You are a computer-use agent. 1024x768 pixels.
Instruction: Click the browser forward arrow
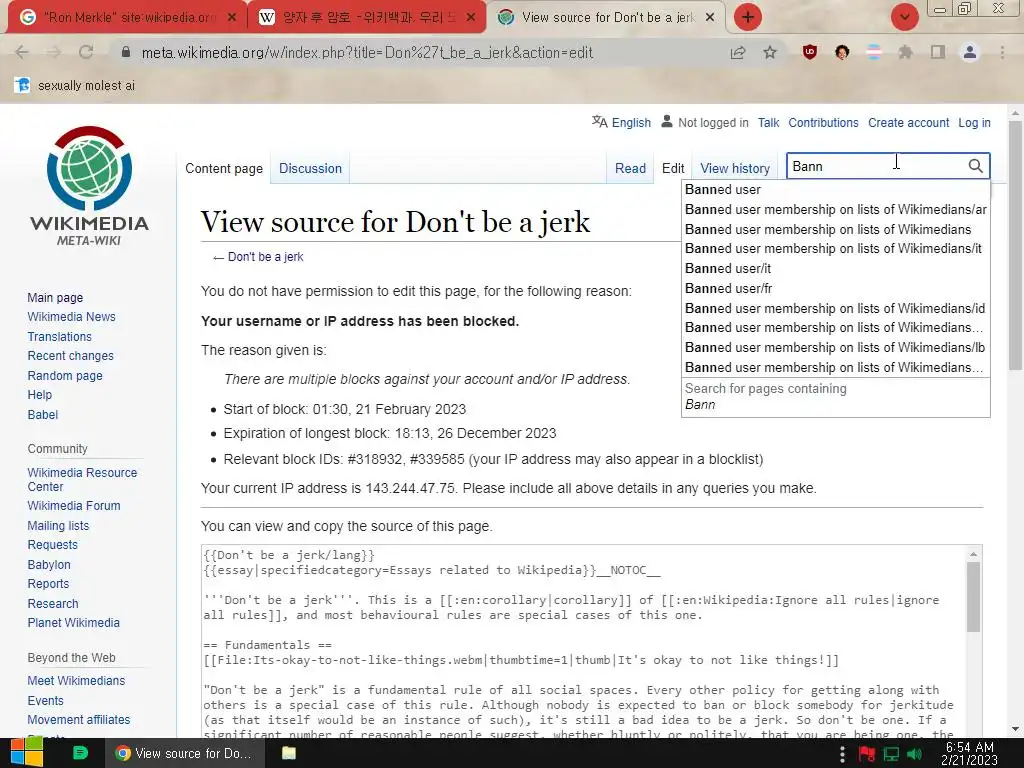point(54,52)
